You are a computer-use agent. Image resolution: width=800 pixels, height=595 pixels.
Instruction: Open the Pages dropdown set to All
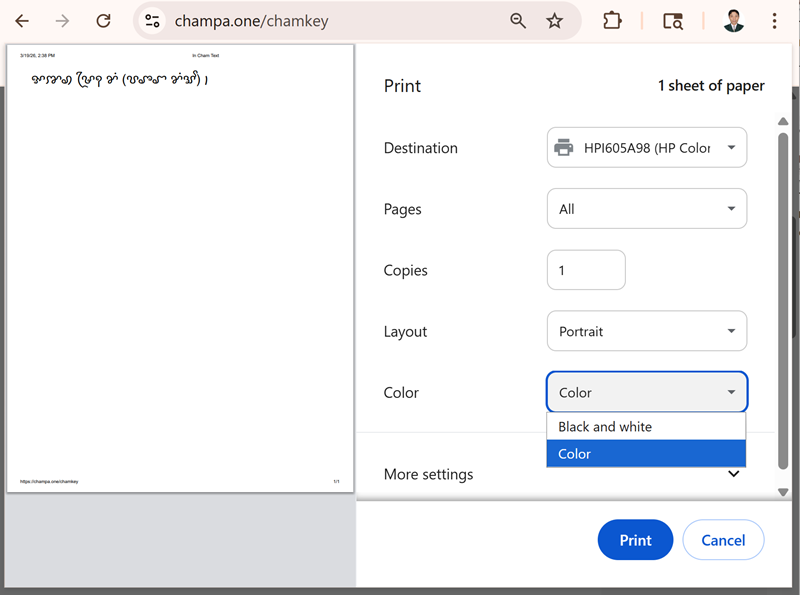[x=646, y=209]
